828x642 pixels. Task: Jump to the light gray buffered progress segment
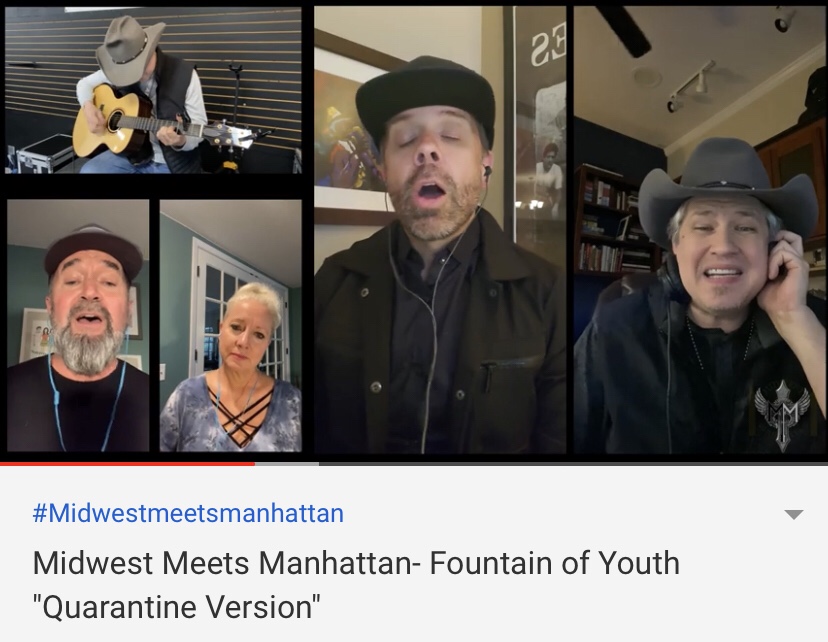(287, 464)
